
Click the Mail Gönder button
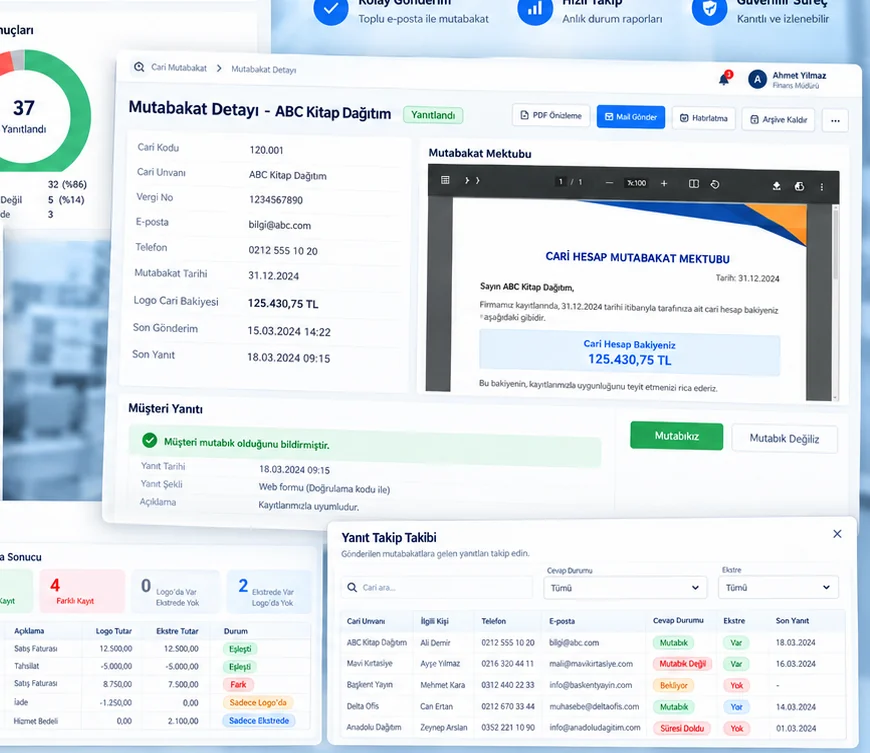(x=631, y=117)
